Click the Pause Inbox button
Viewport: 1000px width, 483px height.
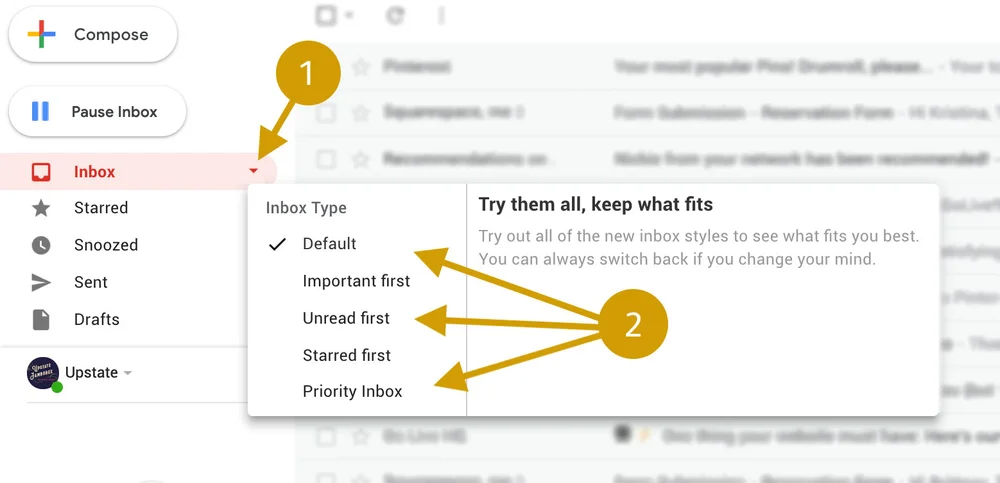coord(98,112)
